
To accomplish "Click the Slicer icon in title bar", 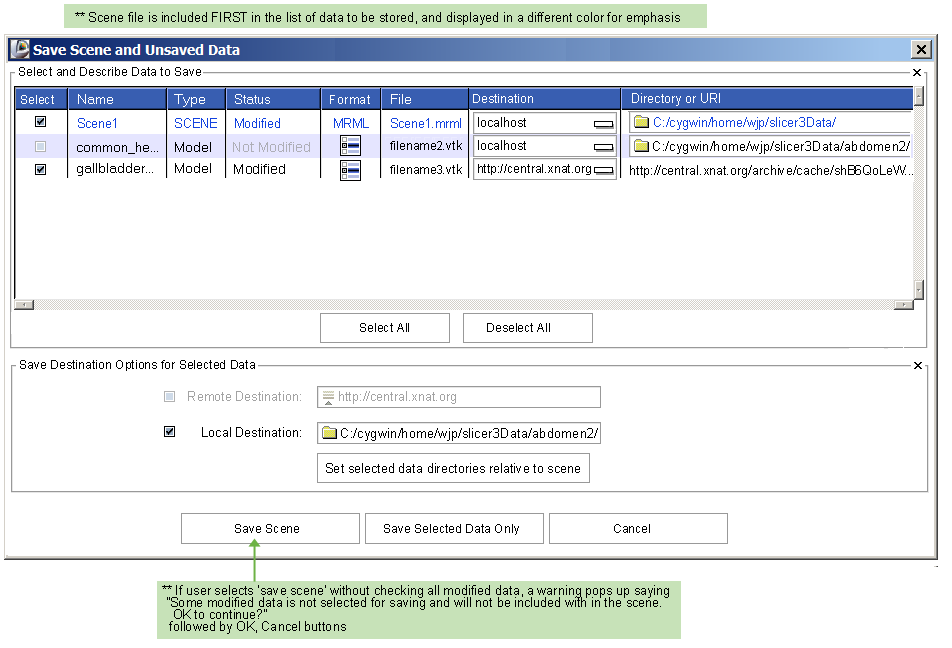I will (x=19, y=49).
